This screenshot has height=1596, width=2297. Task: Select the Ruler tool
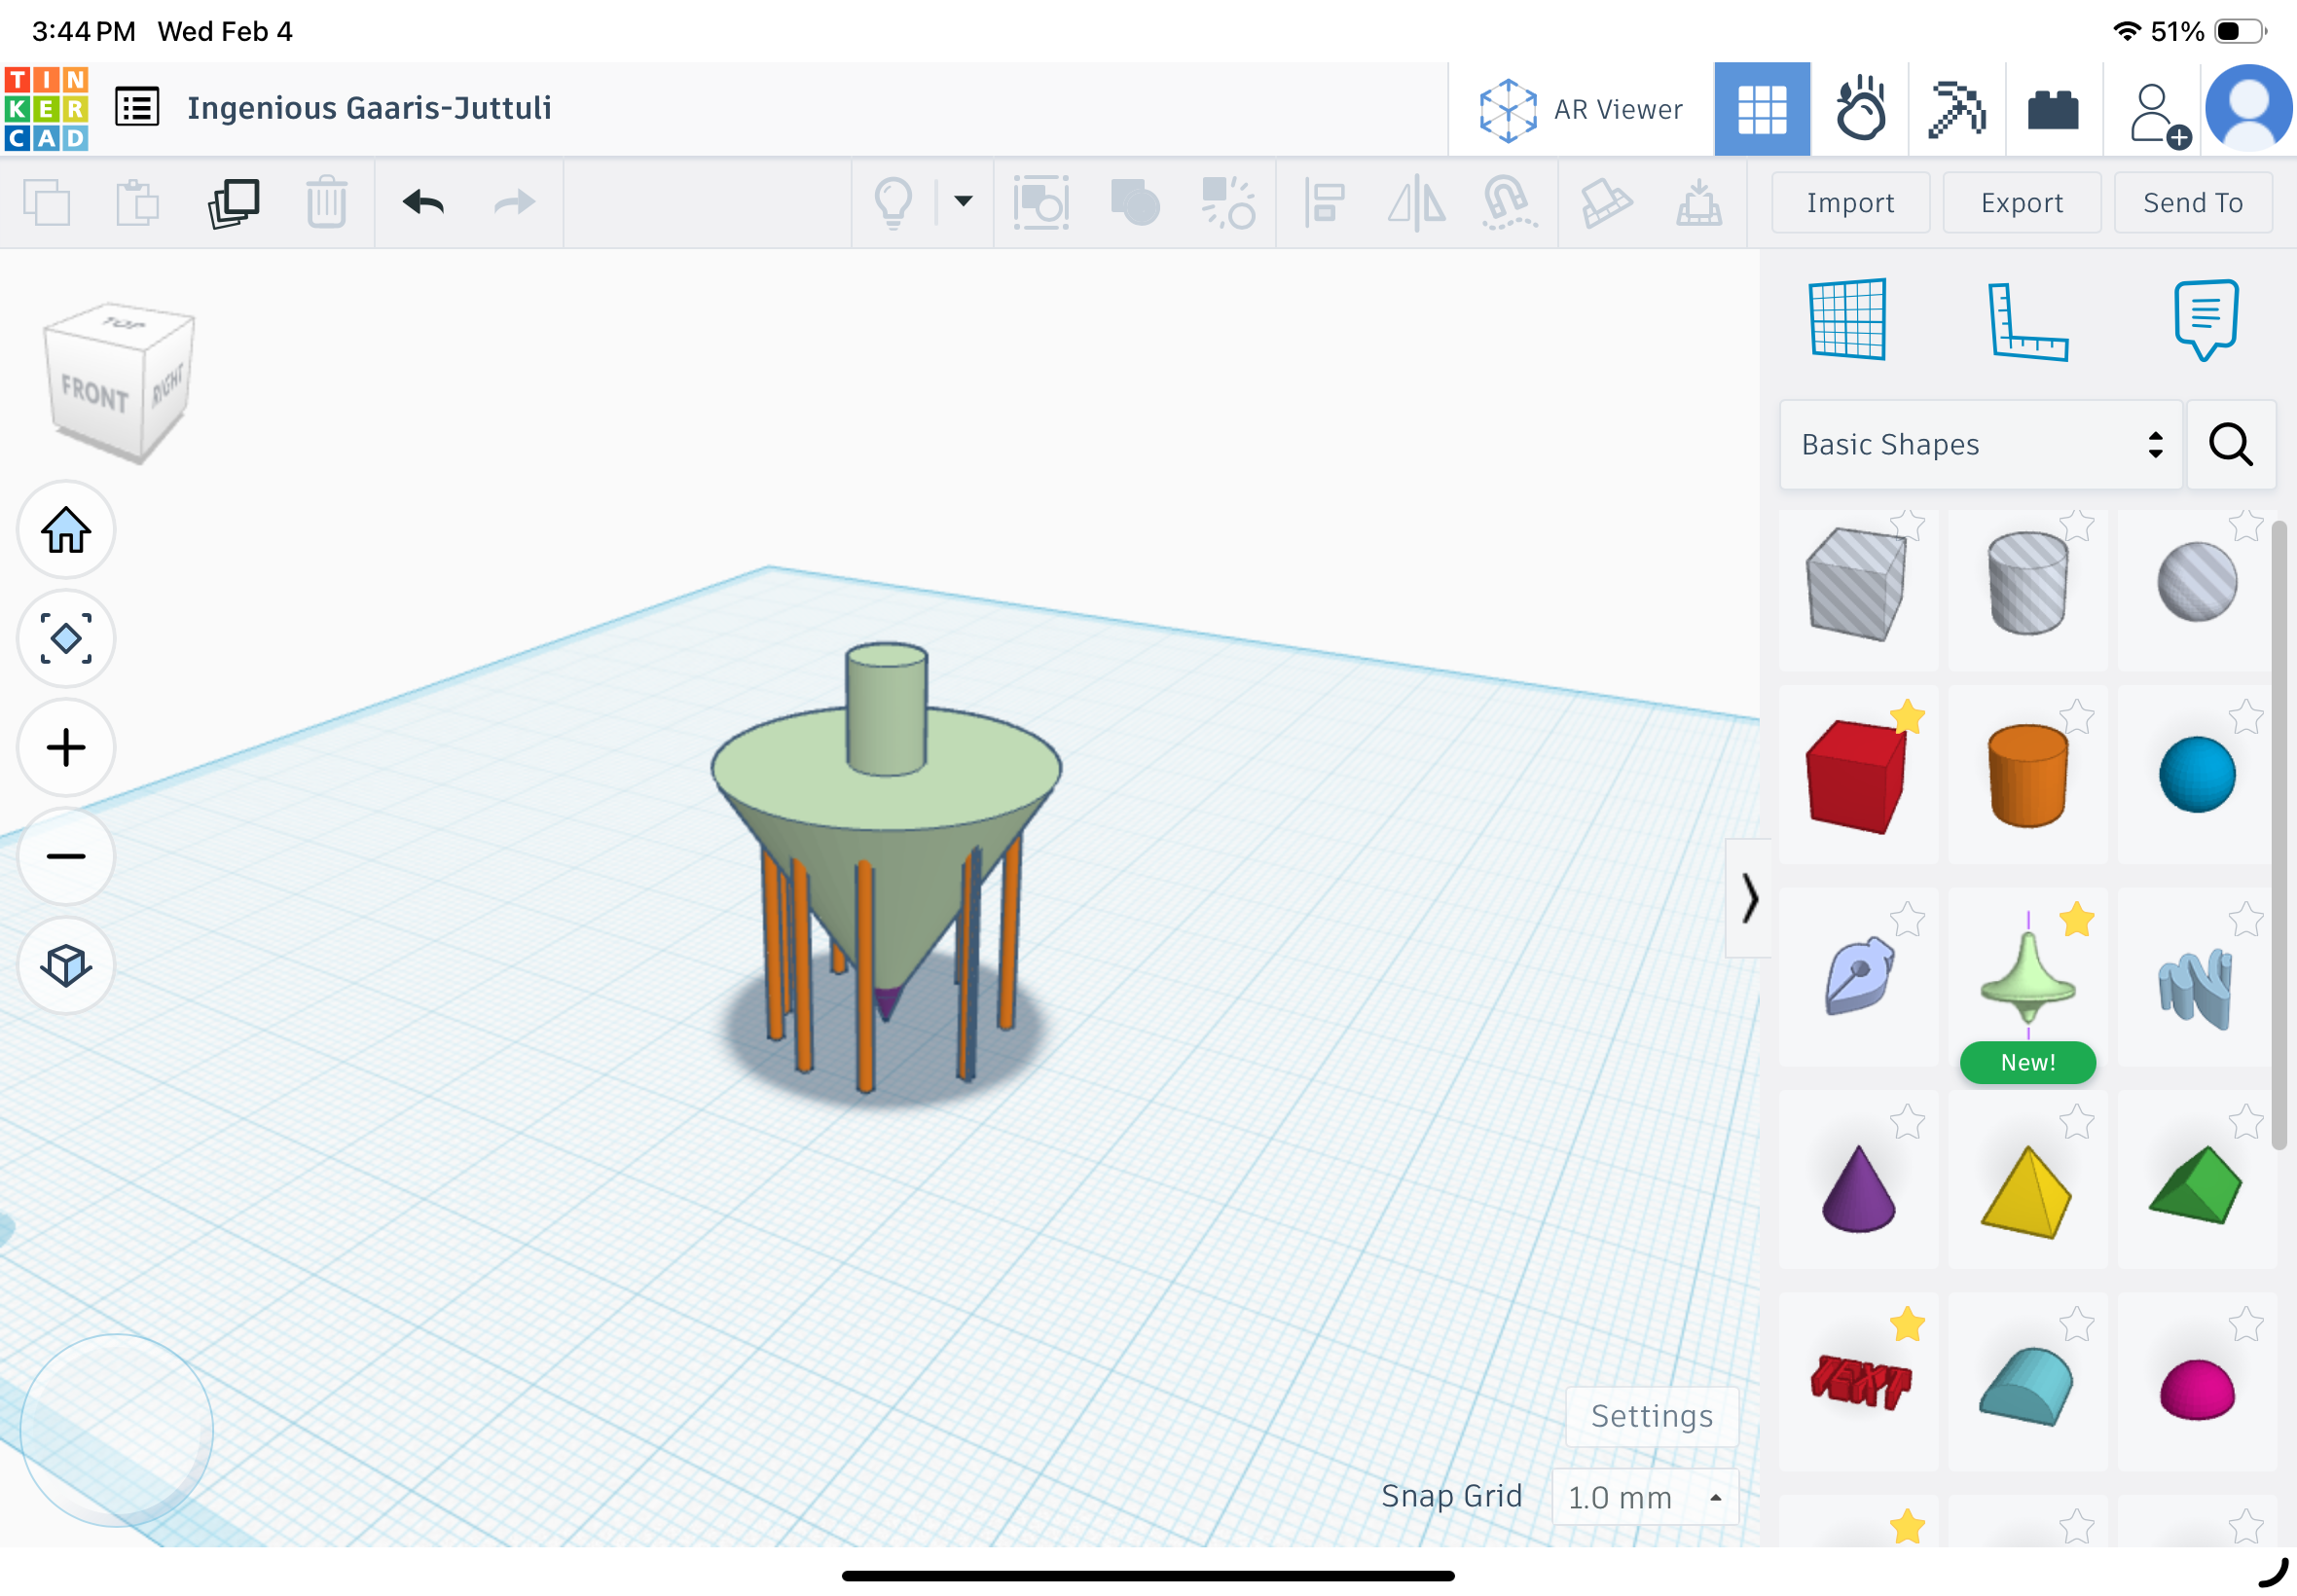pos(2027,321)
